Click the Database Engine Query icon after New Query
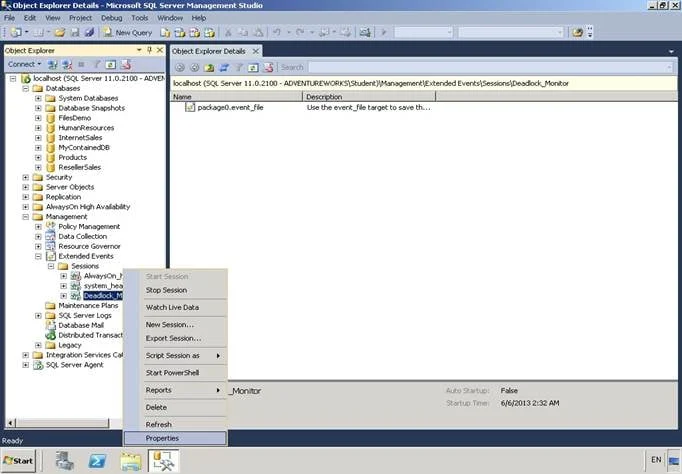The height and width of the screenshot is (474, 682). tap(165, 33)
